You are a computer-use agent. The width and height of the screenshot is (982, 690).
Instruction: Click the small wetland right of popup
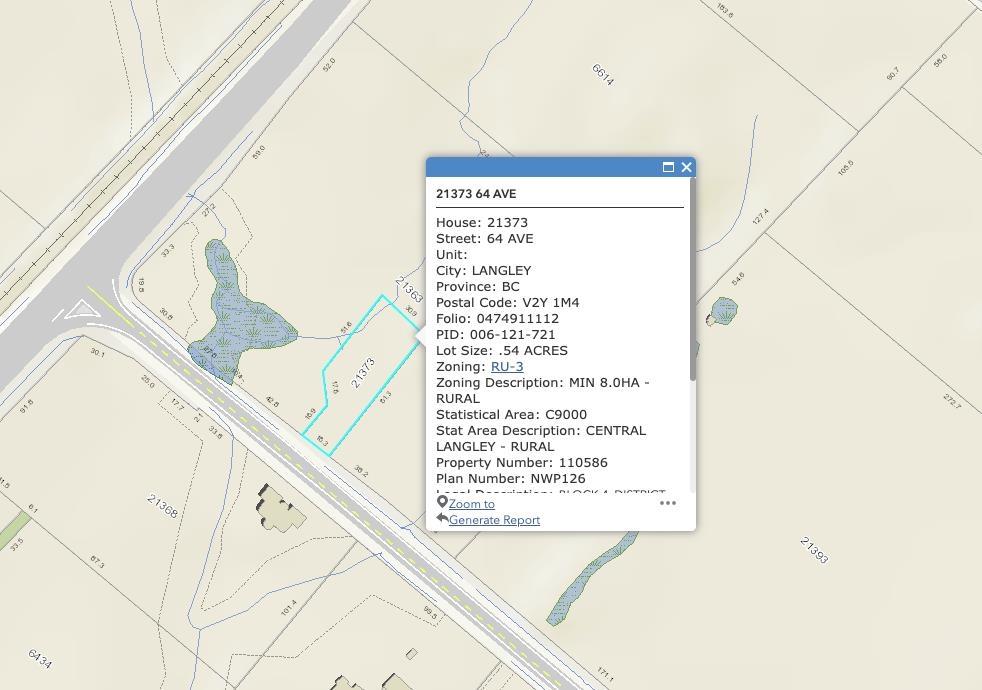(x=724, y=311)
